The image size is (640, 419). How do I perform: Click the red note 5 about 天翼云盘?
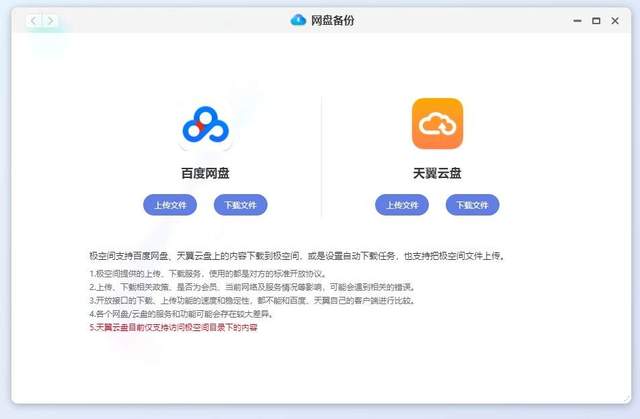coord(173,327)
